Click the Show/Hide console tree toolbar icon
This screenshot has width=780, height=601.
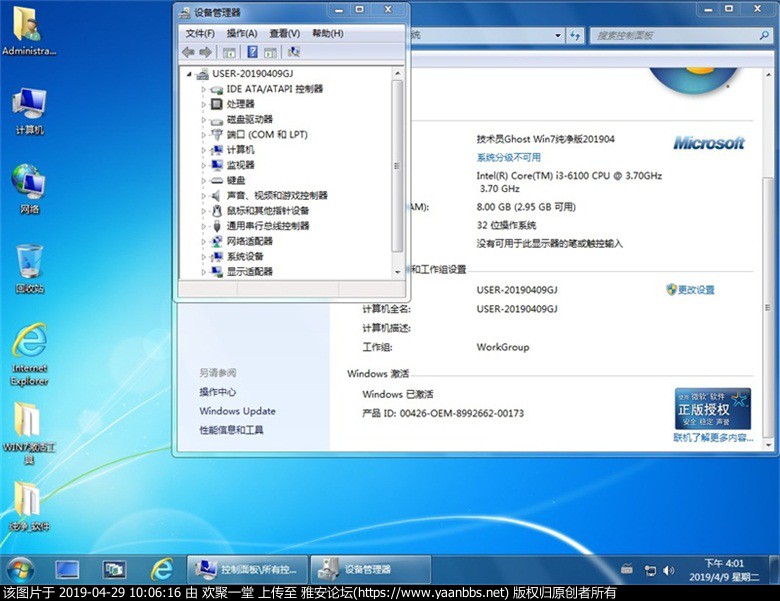(229, 52)
